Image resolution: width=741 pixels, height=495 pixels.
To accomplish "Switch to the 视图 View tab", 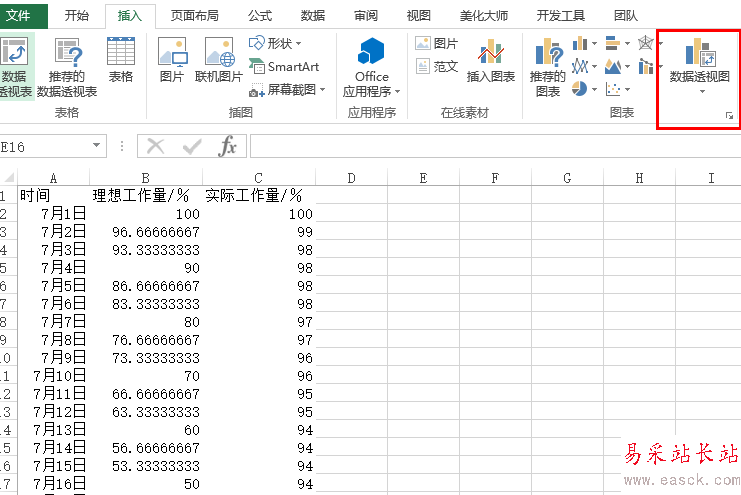I will (x=419, y=16).
